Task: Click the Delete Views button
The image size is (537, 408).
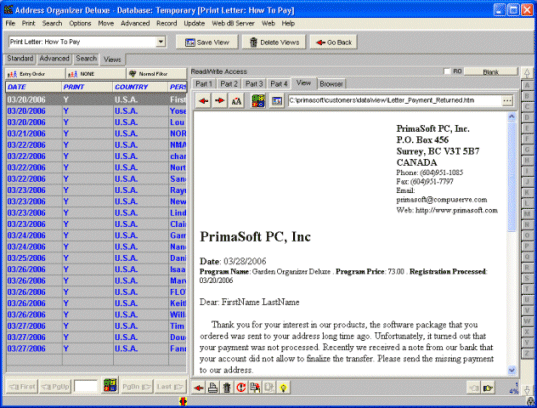Action: [274, 42]
